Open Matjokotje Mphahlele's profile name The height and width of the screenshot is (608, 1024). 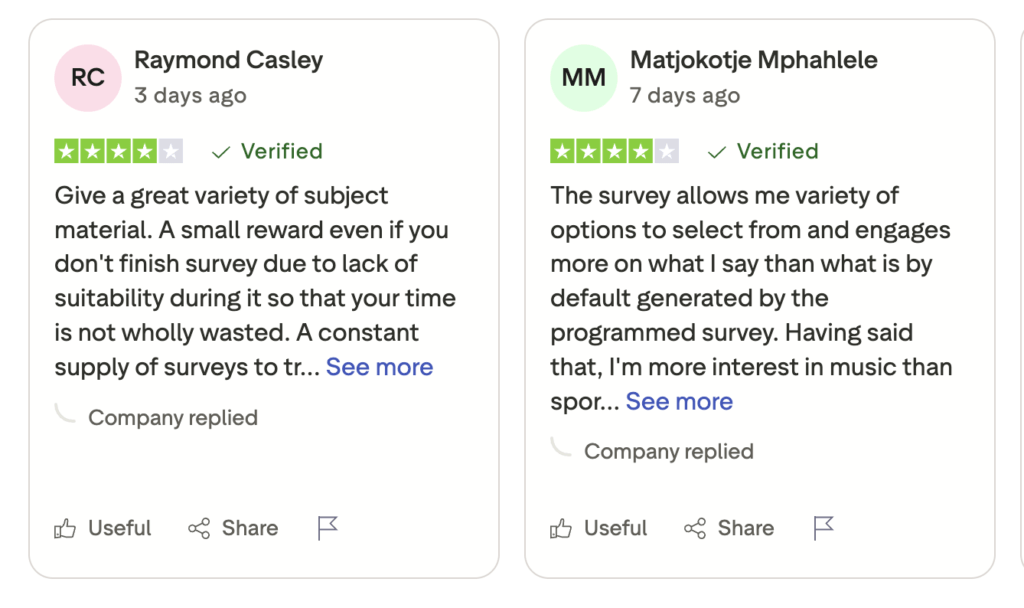point(753,60)
